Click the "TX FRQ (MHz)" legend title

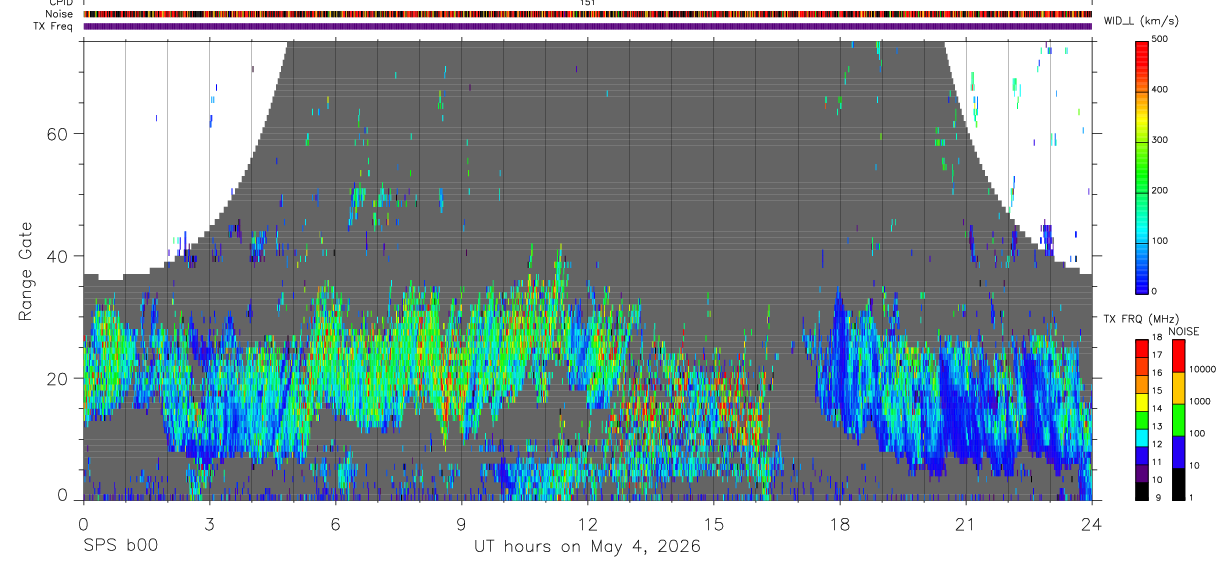pos(1141,319)
